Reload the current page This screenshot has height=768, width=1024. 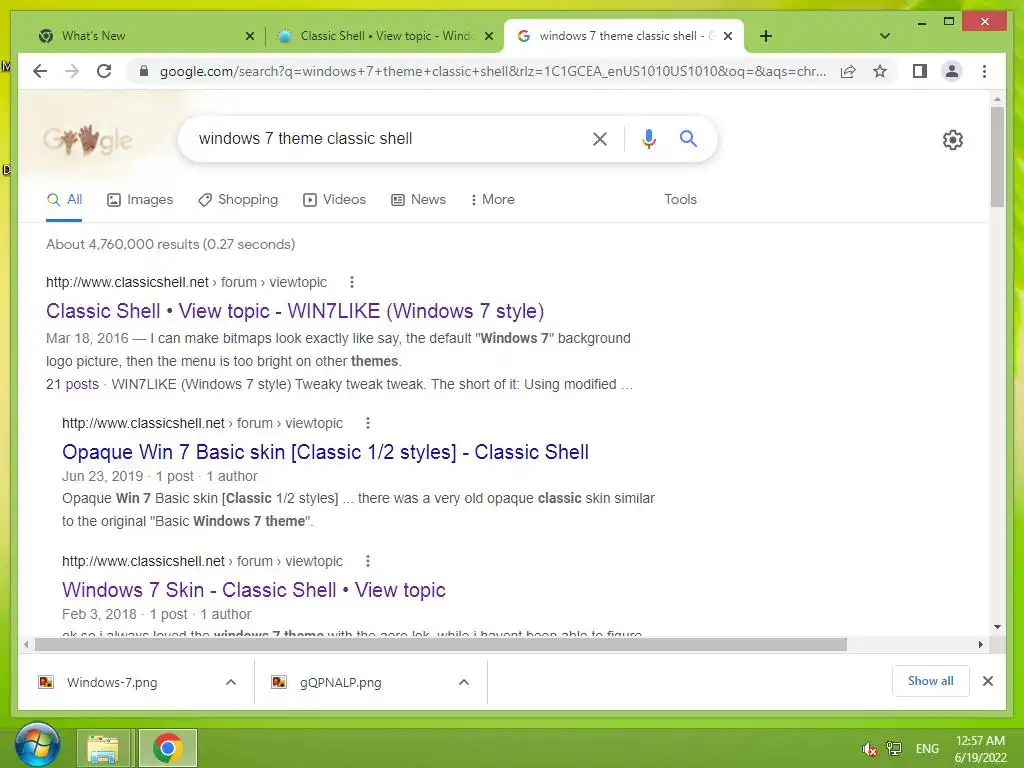pyautogui.click(x=104, y=71)
